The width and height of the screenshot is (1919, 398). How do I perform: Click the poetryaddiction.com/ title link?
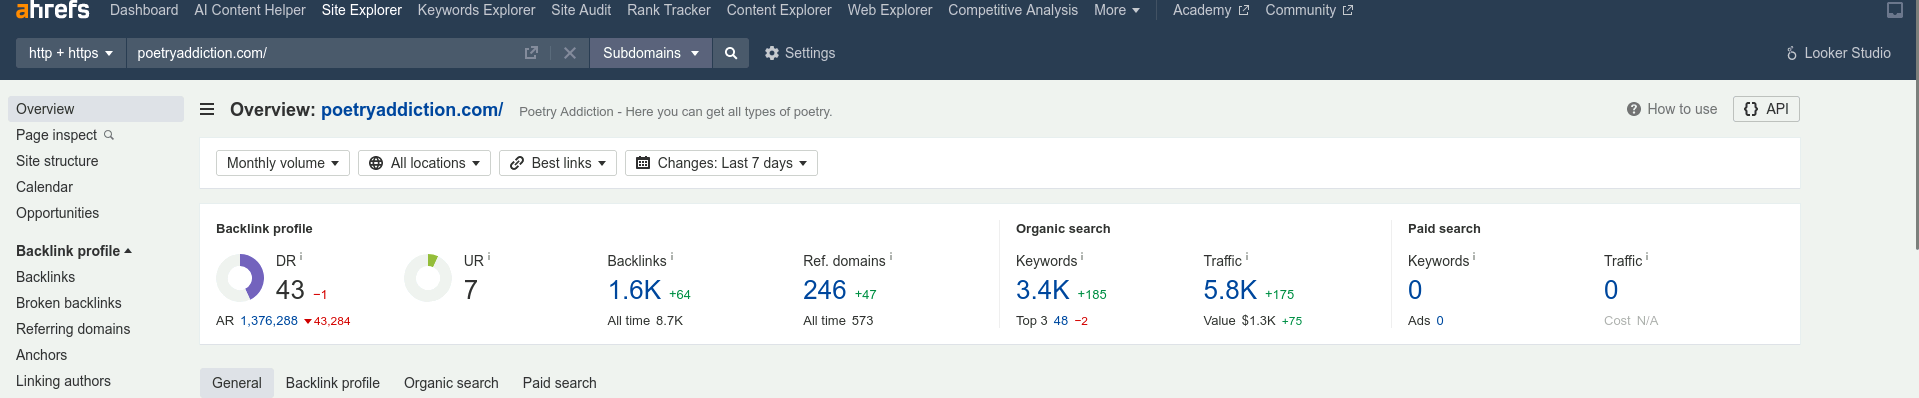412,110
